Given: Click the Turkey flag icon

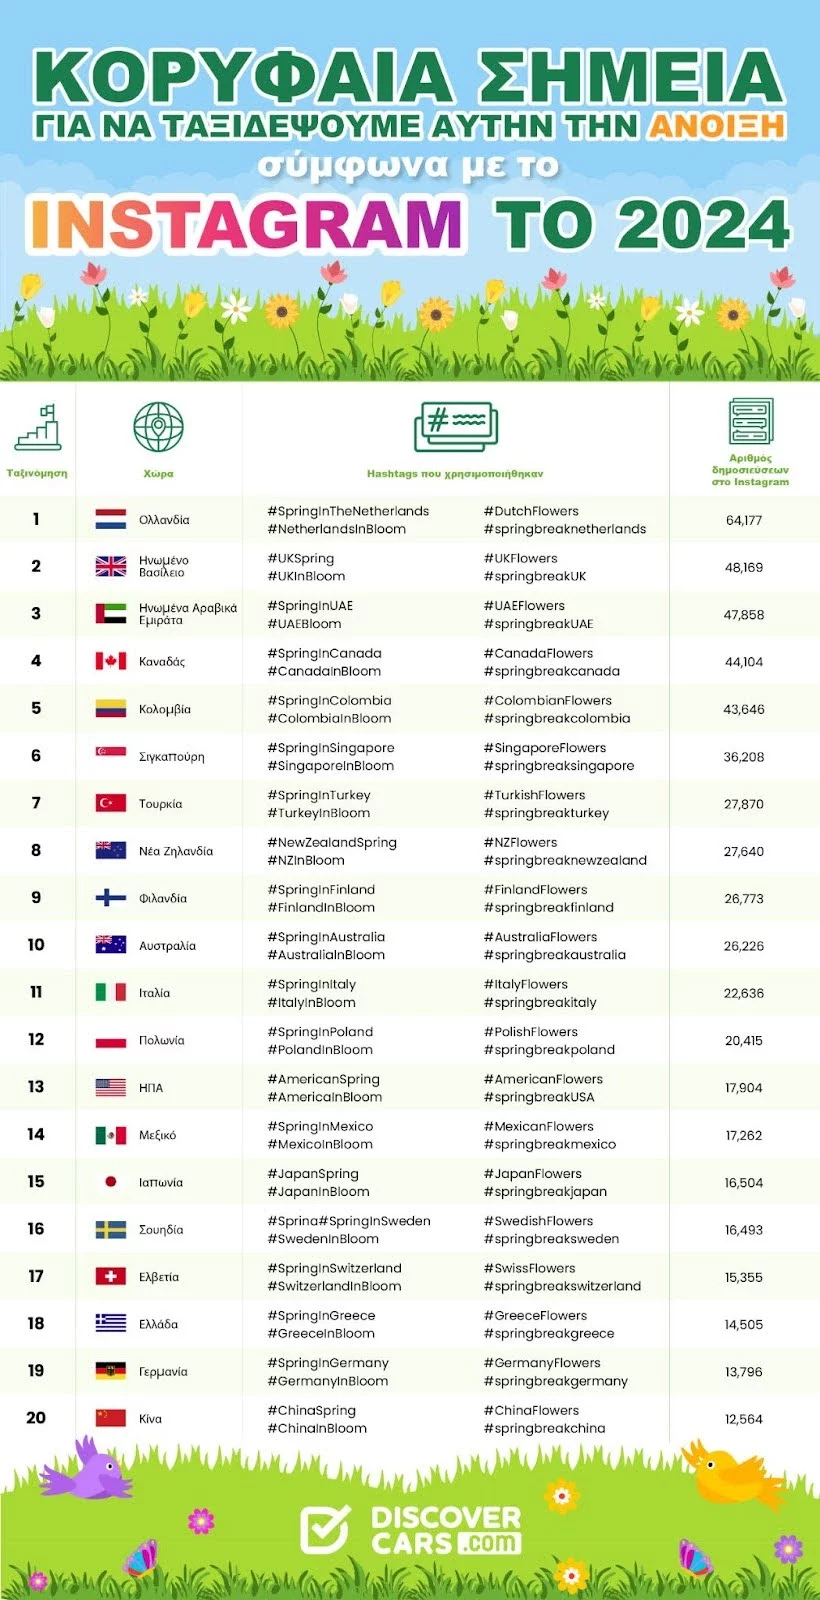Looking at the screenshot, I should pos(110,803).
